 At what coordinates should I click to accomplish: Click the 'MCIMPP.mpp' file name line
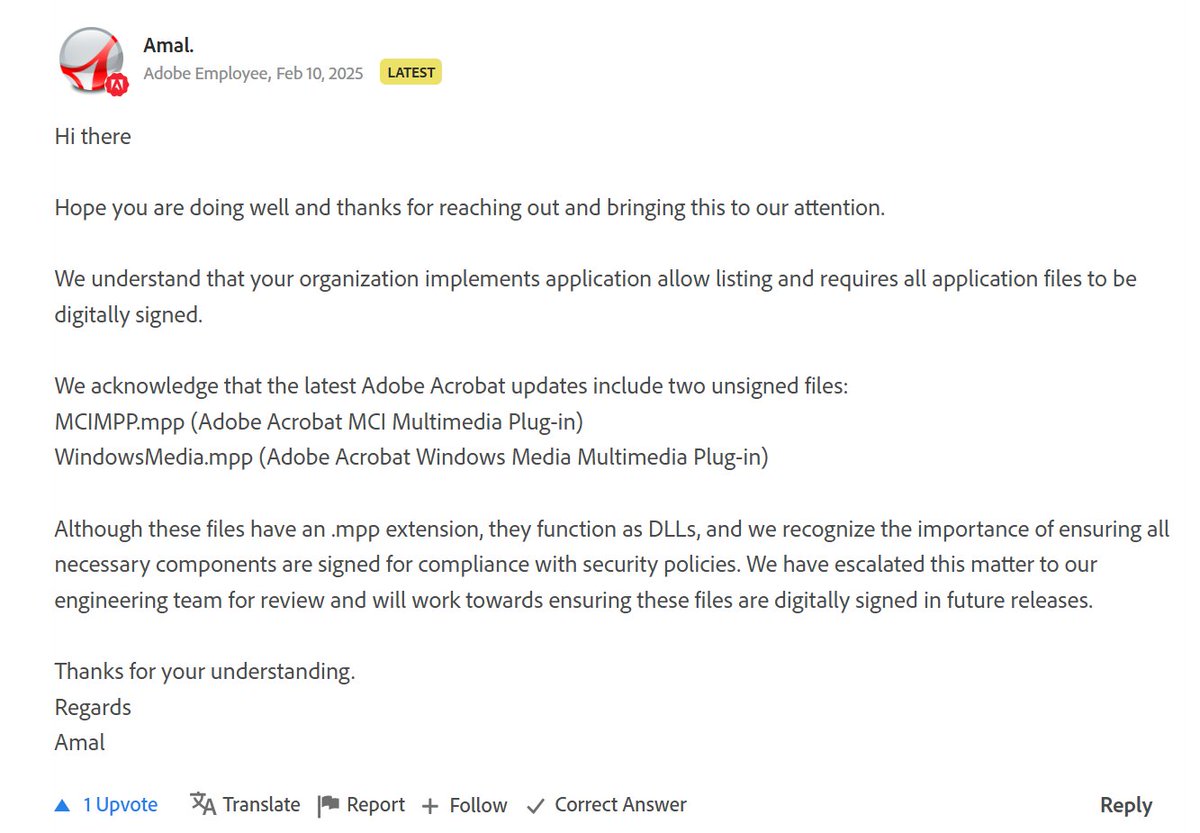click(x=319, y=422)
